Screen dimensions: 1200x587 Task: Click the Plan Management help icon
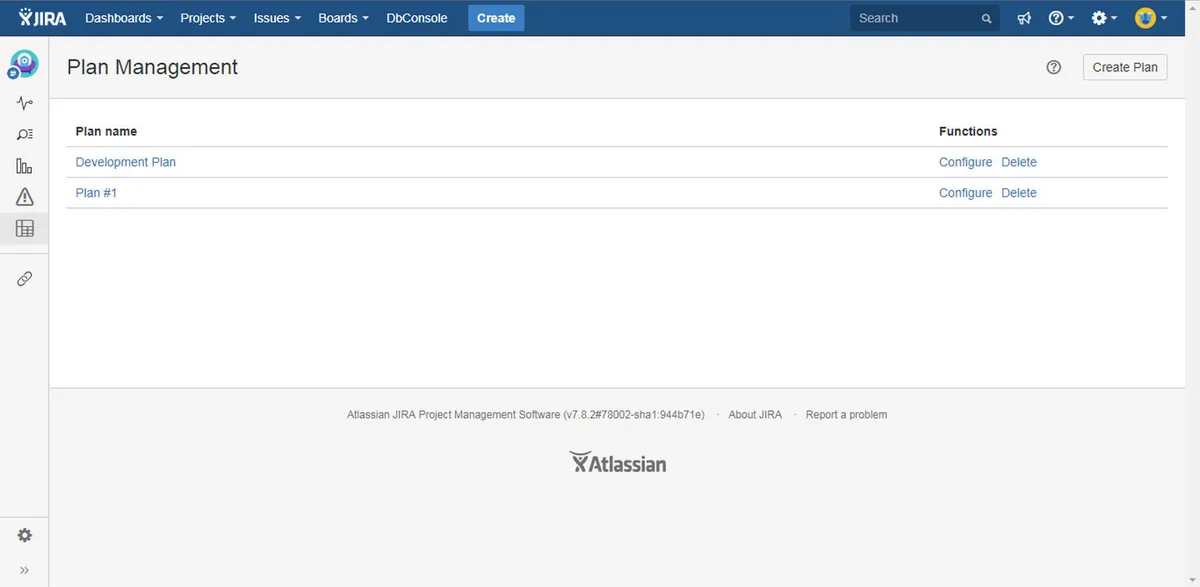(x=1053, y=67)
